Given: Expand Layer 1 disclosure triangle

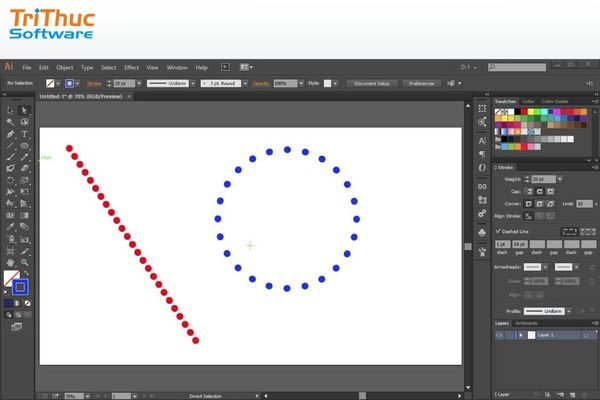Looking at the screenshot, I should tap(521, 335).
